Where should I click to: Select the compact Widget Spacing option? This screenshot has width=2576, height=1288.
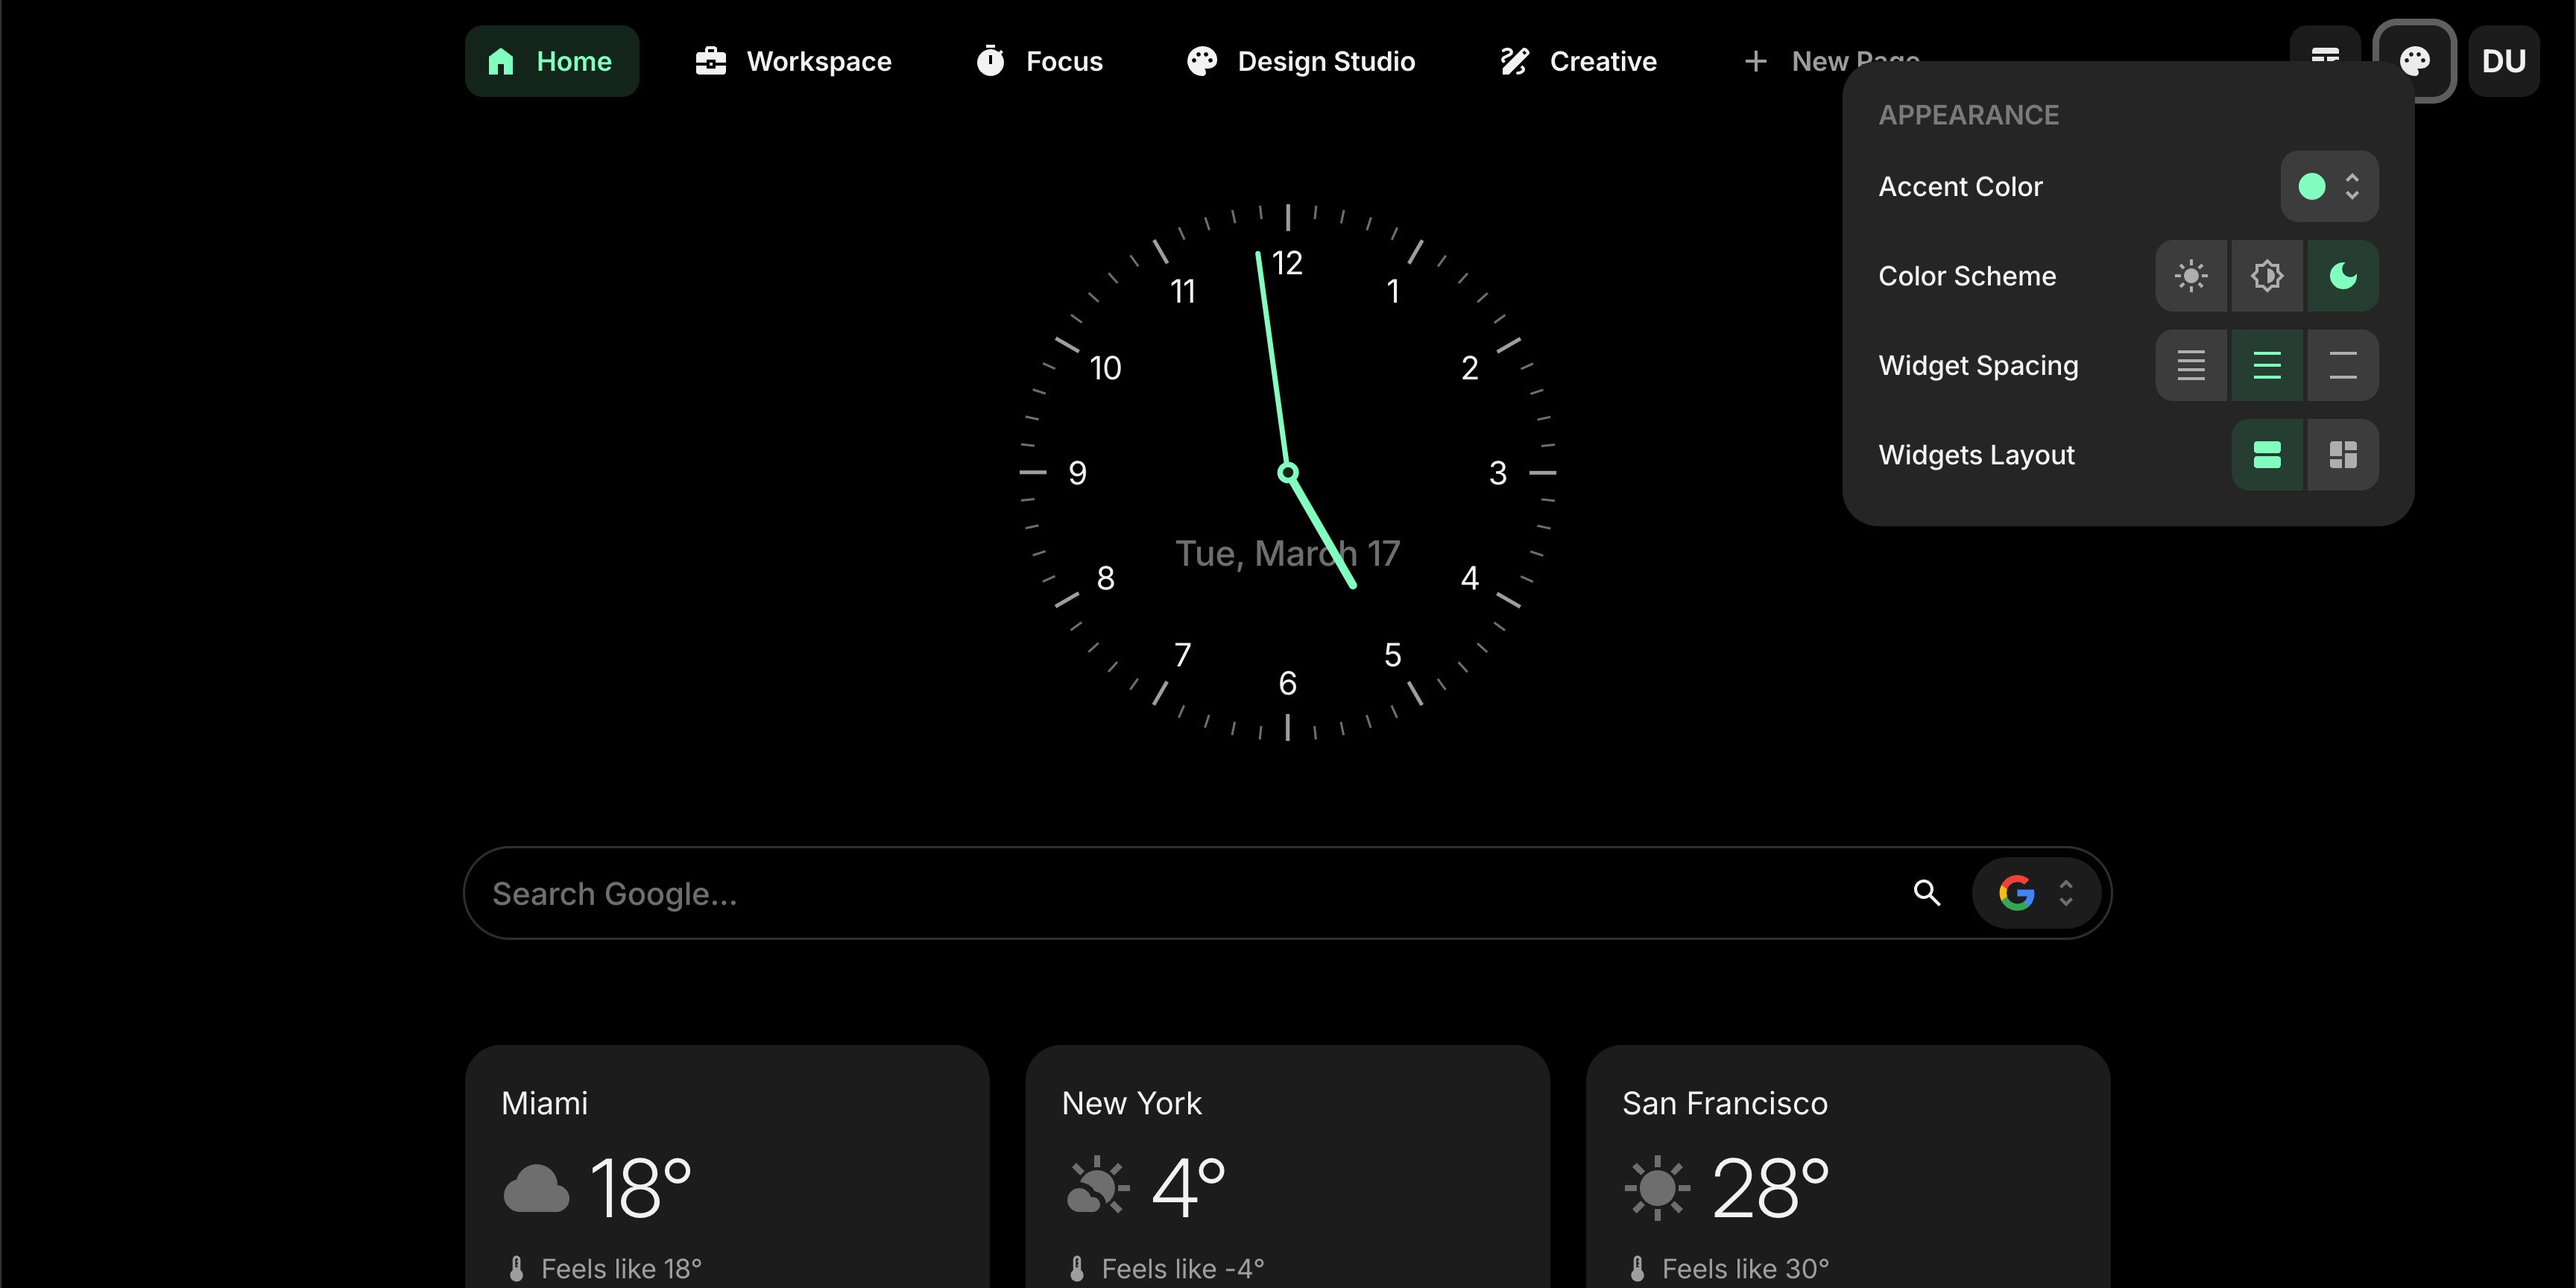click(x=2191, y=365)
